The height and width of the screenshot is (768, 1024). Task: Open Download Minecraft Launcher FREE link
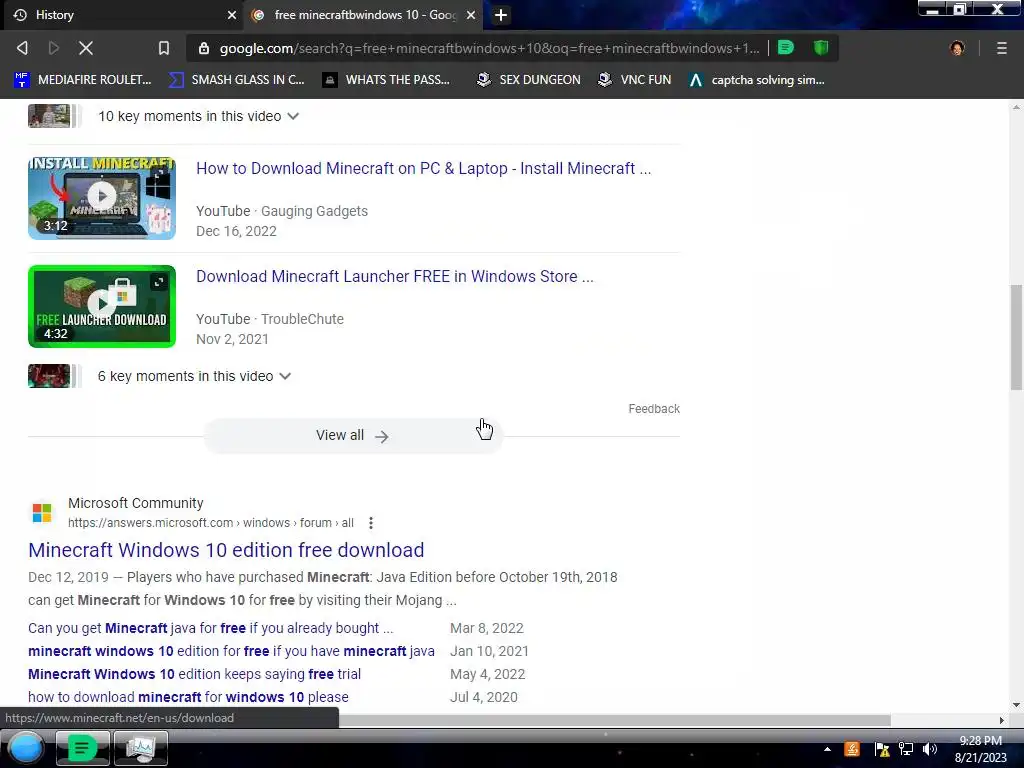(x=394, y=276)
